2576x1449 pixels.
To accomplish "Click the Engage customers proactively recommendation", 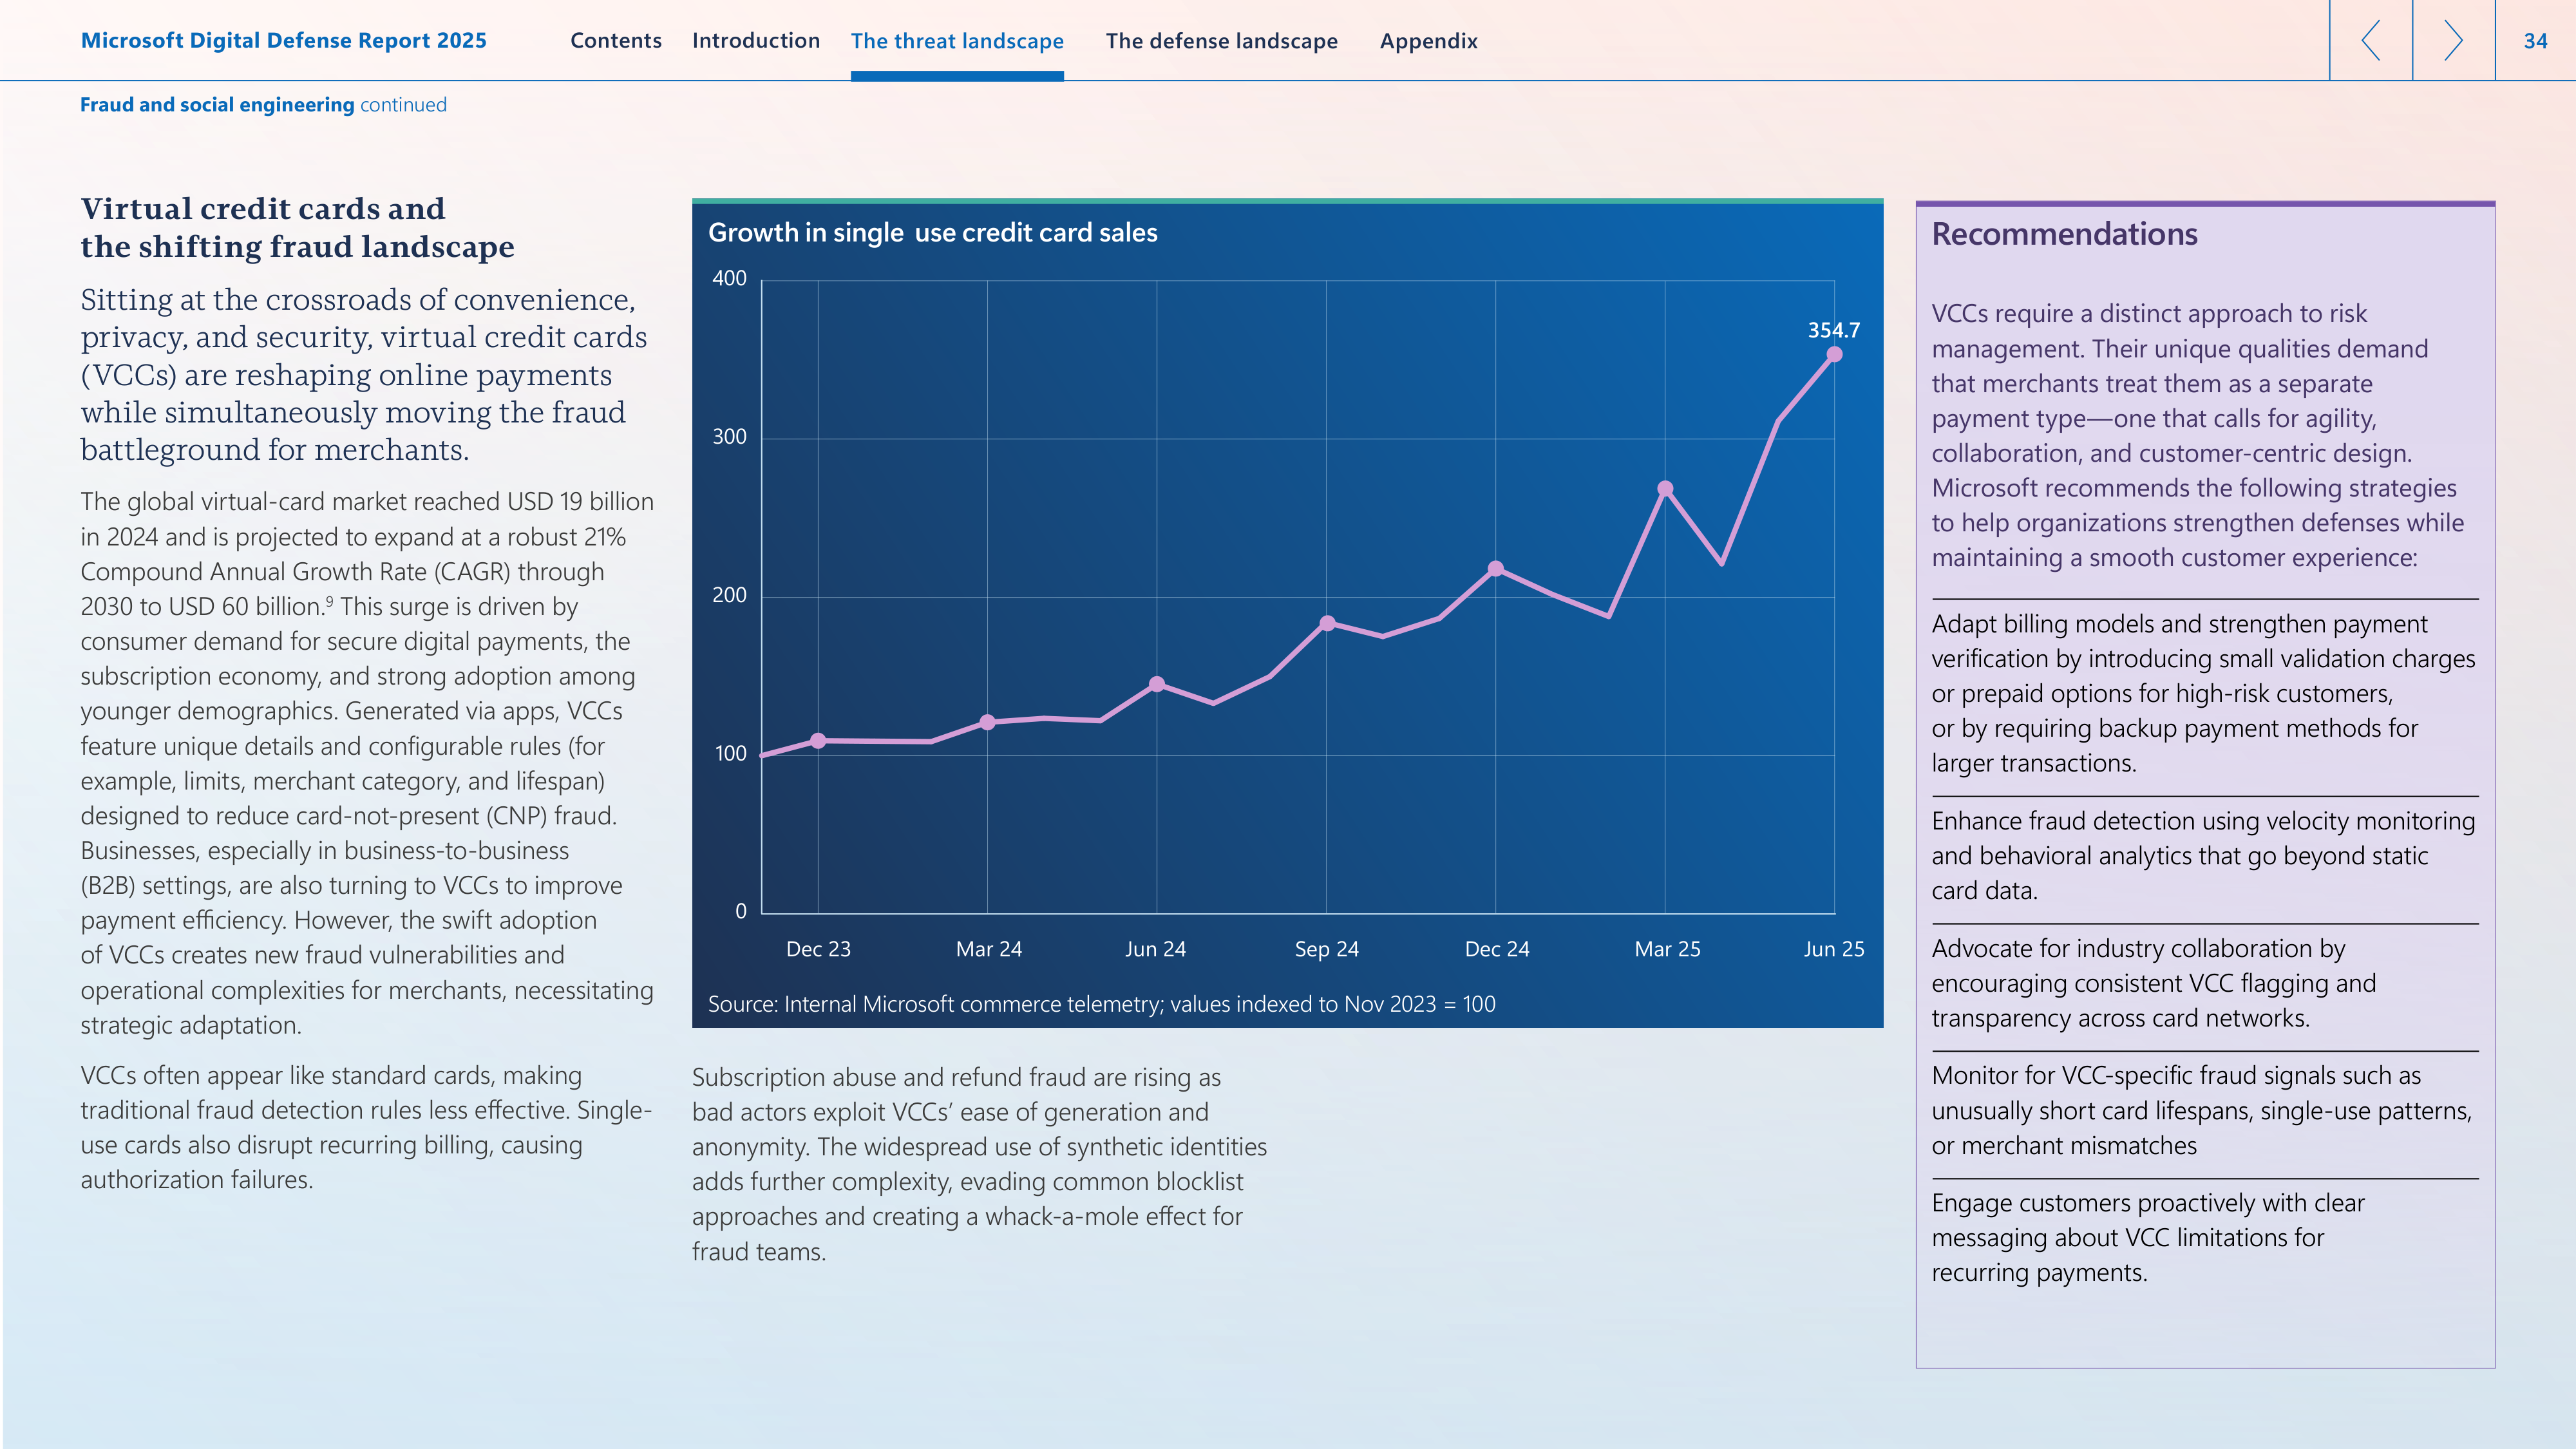I will 2147,1238.
